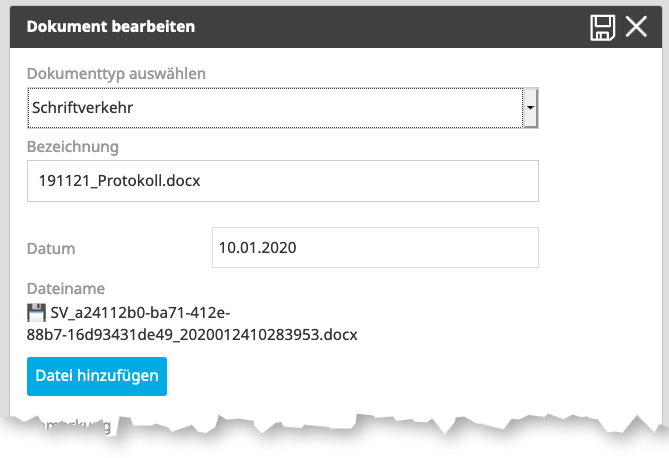Viewport: 669px width, 458px height.
Task: Focus the Bezeichnung text field
Action: [283, 181]
